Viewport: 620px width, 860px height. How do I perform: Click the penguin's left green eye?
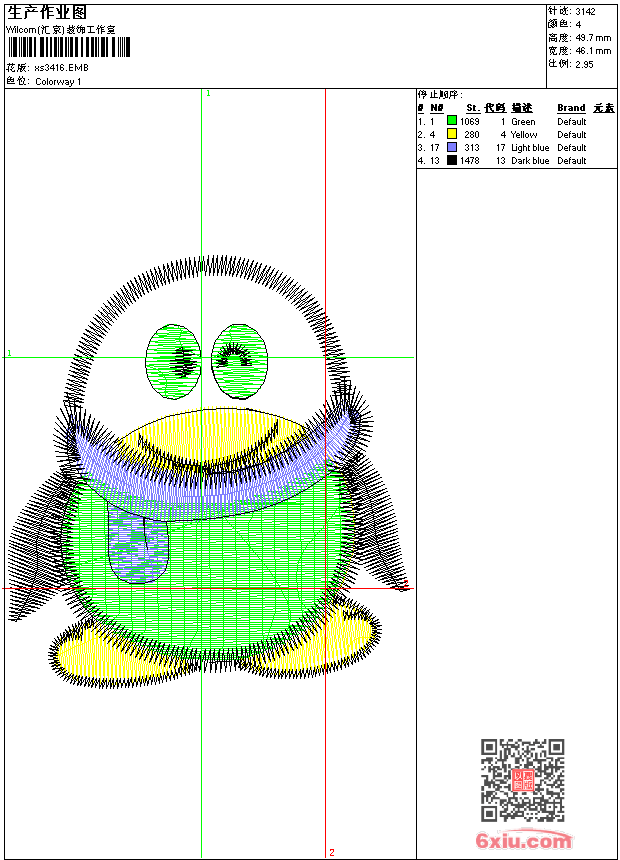[174, 360]
